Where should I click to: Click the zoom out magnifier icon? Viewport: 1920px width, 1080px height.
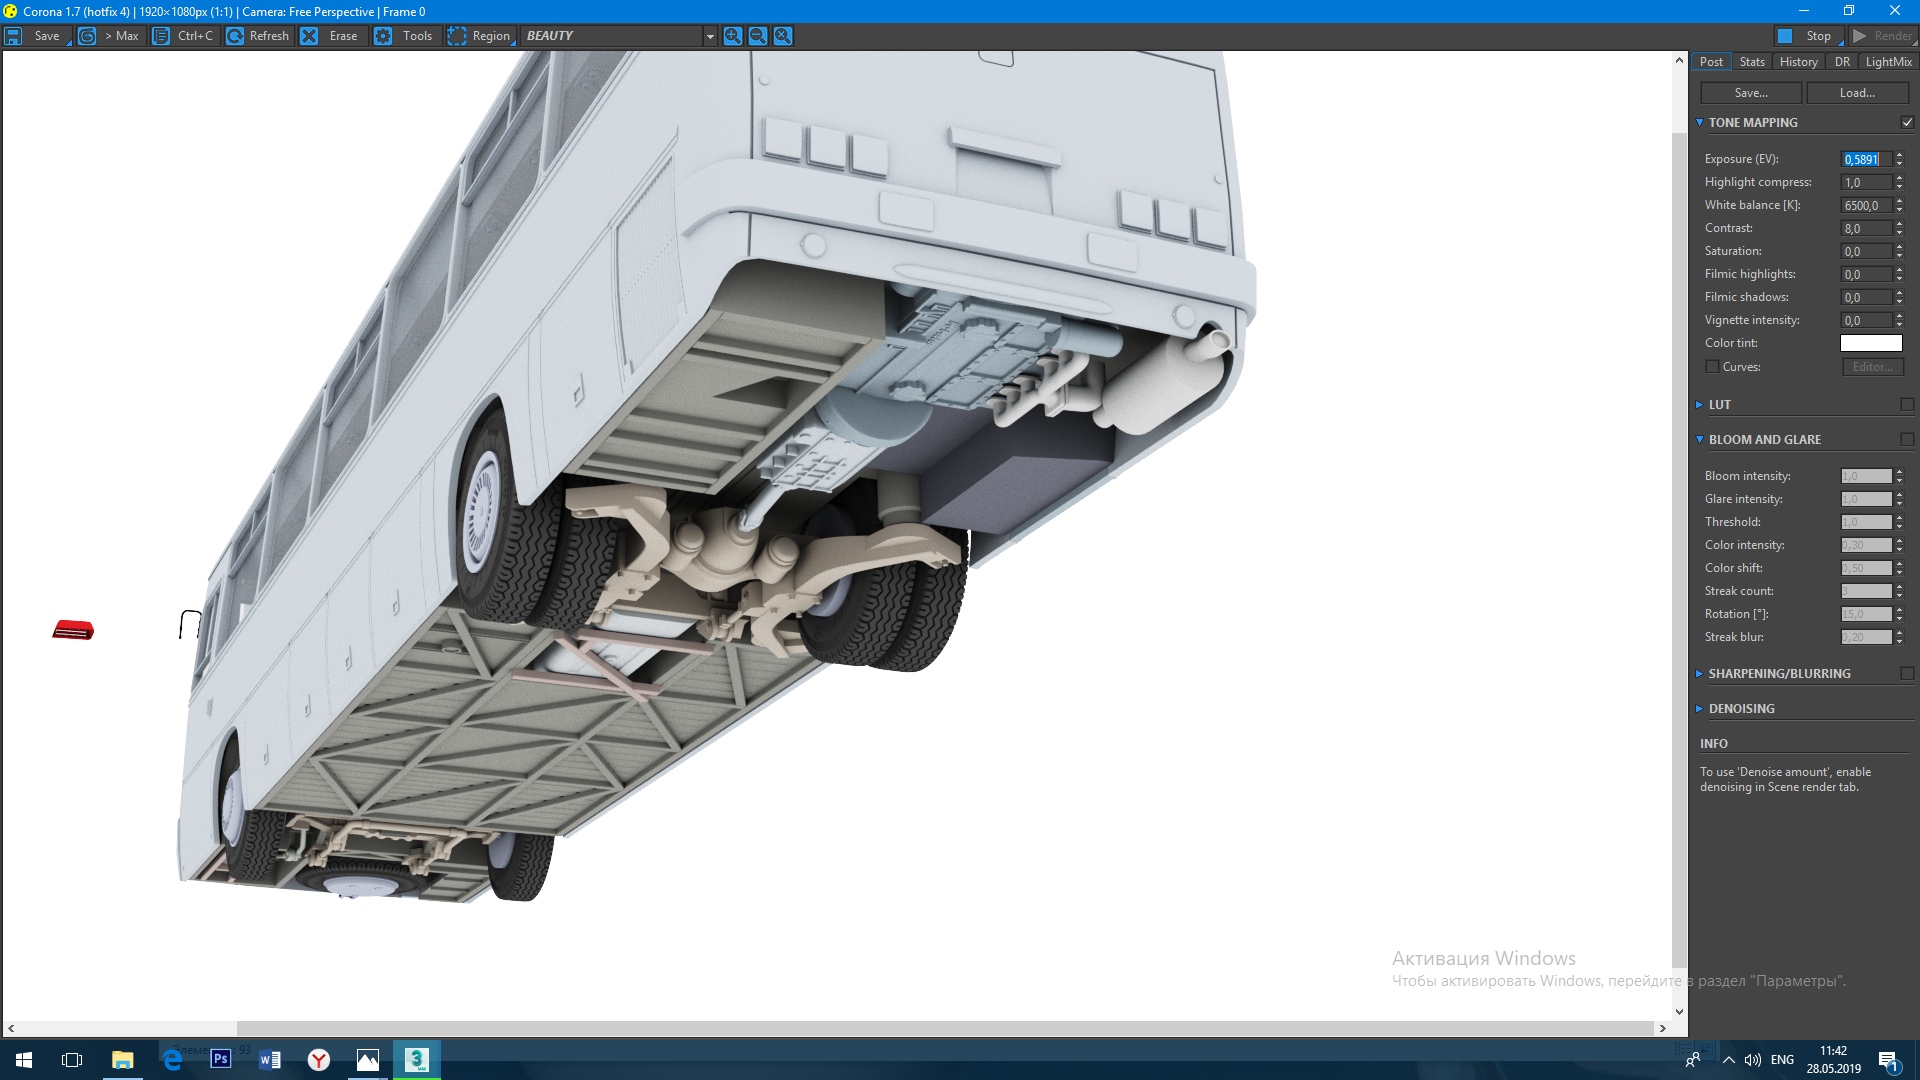[758, 36]
